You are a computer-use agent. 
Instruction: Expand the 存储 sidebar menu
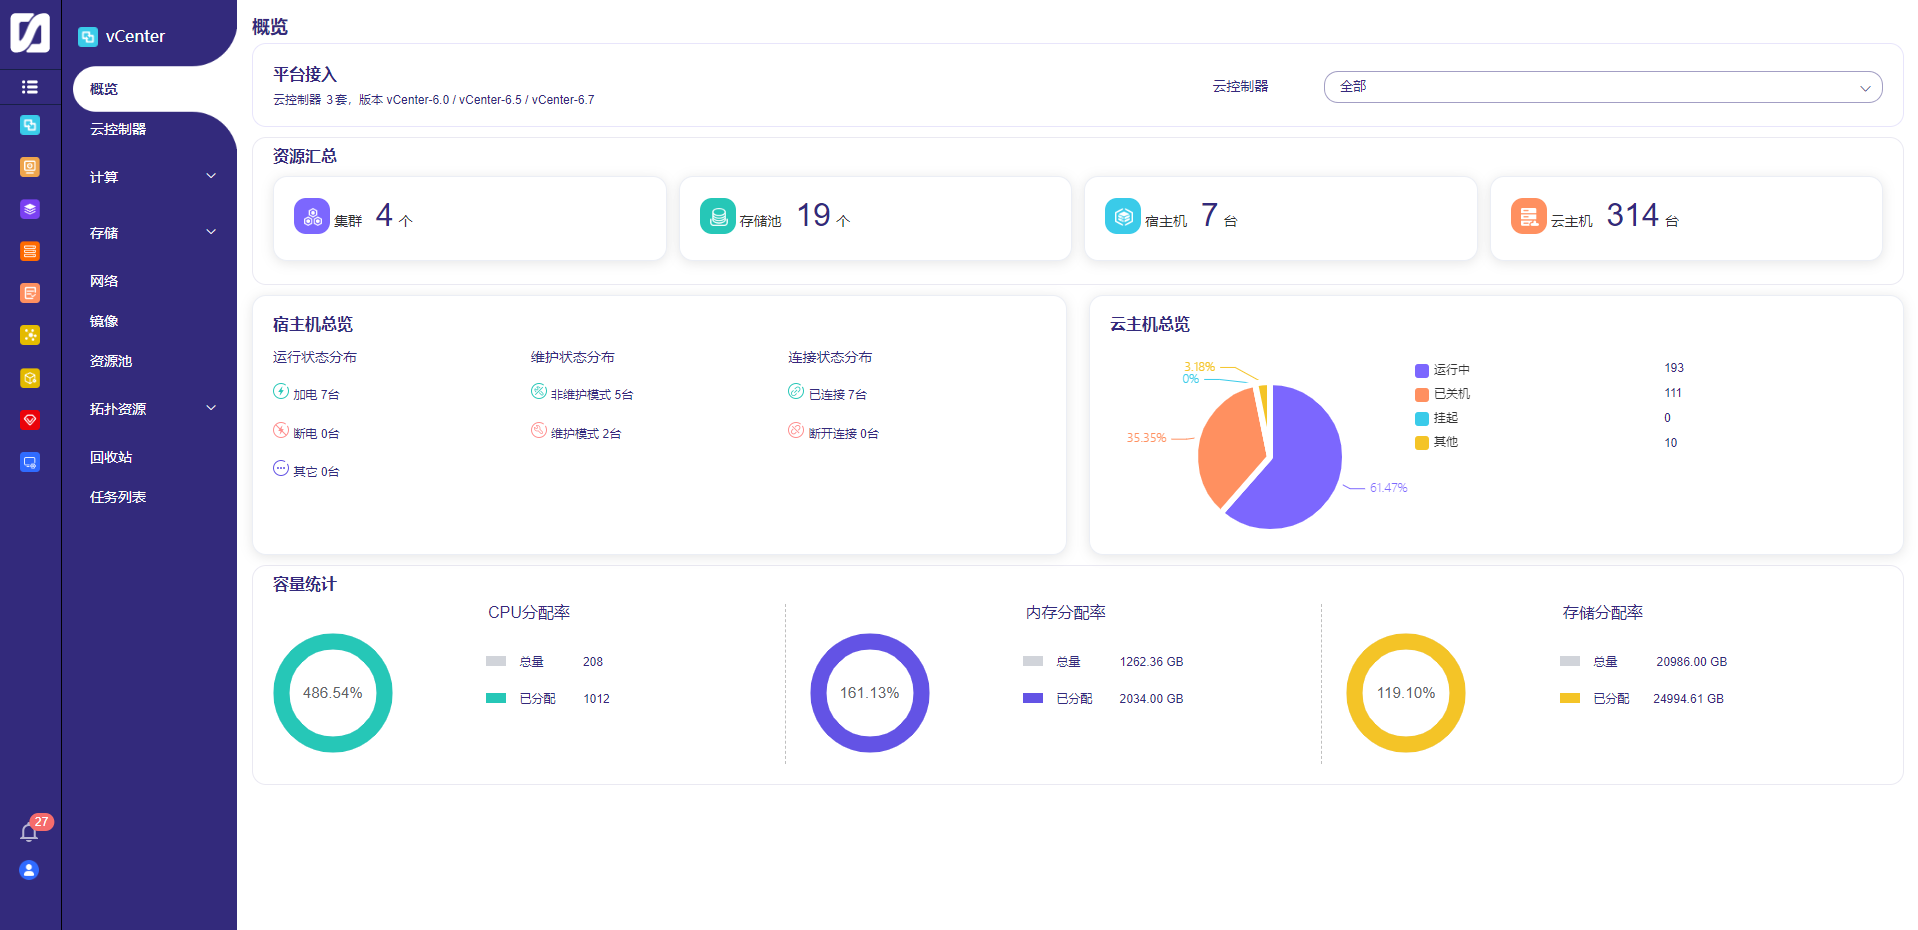(x=152, y=233)
